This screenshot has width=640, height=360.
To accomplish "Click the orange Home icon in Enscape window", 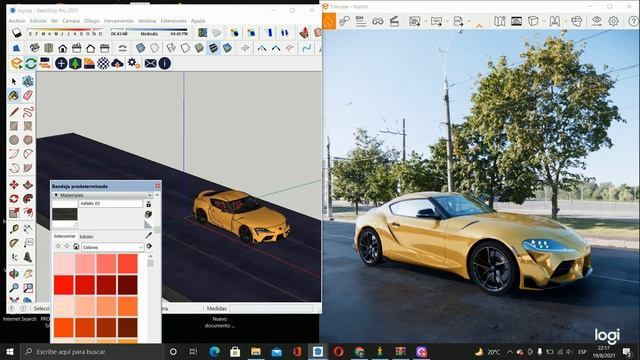I will click(x=329, y=21).
